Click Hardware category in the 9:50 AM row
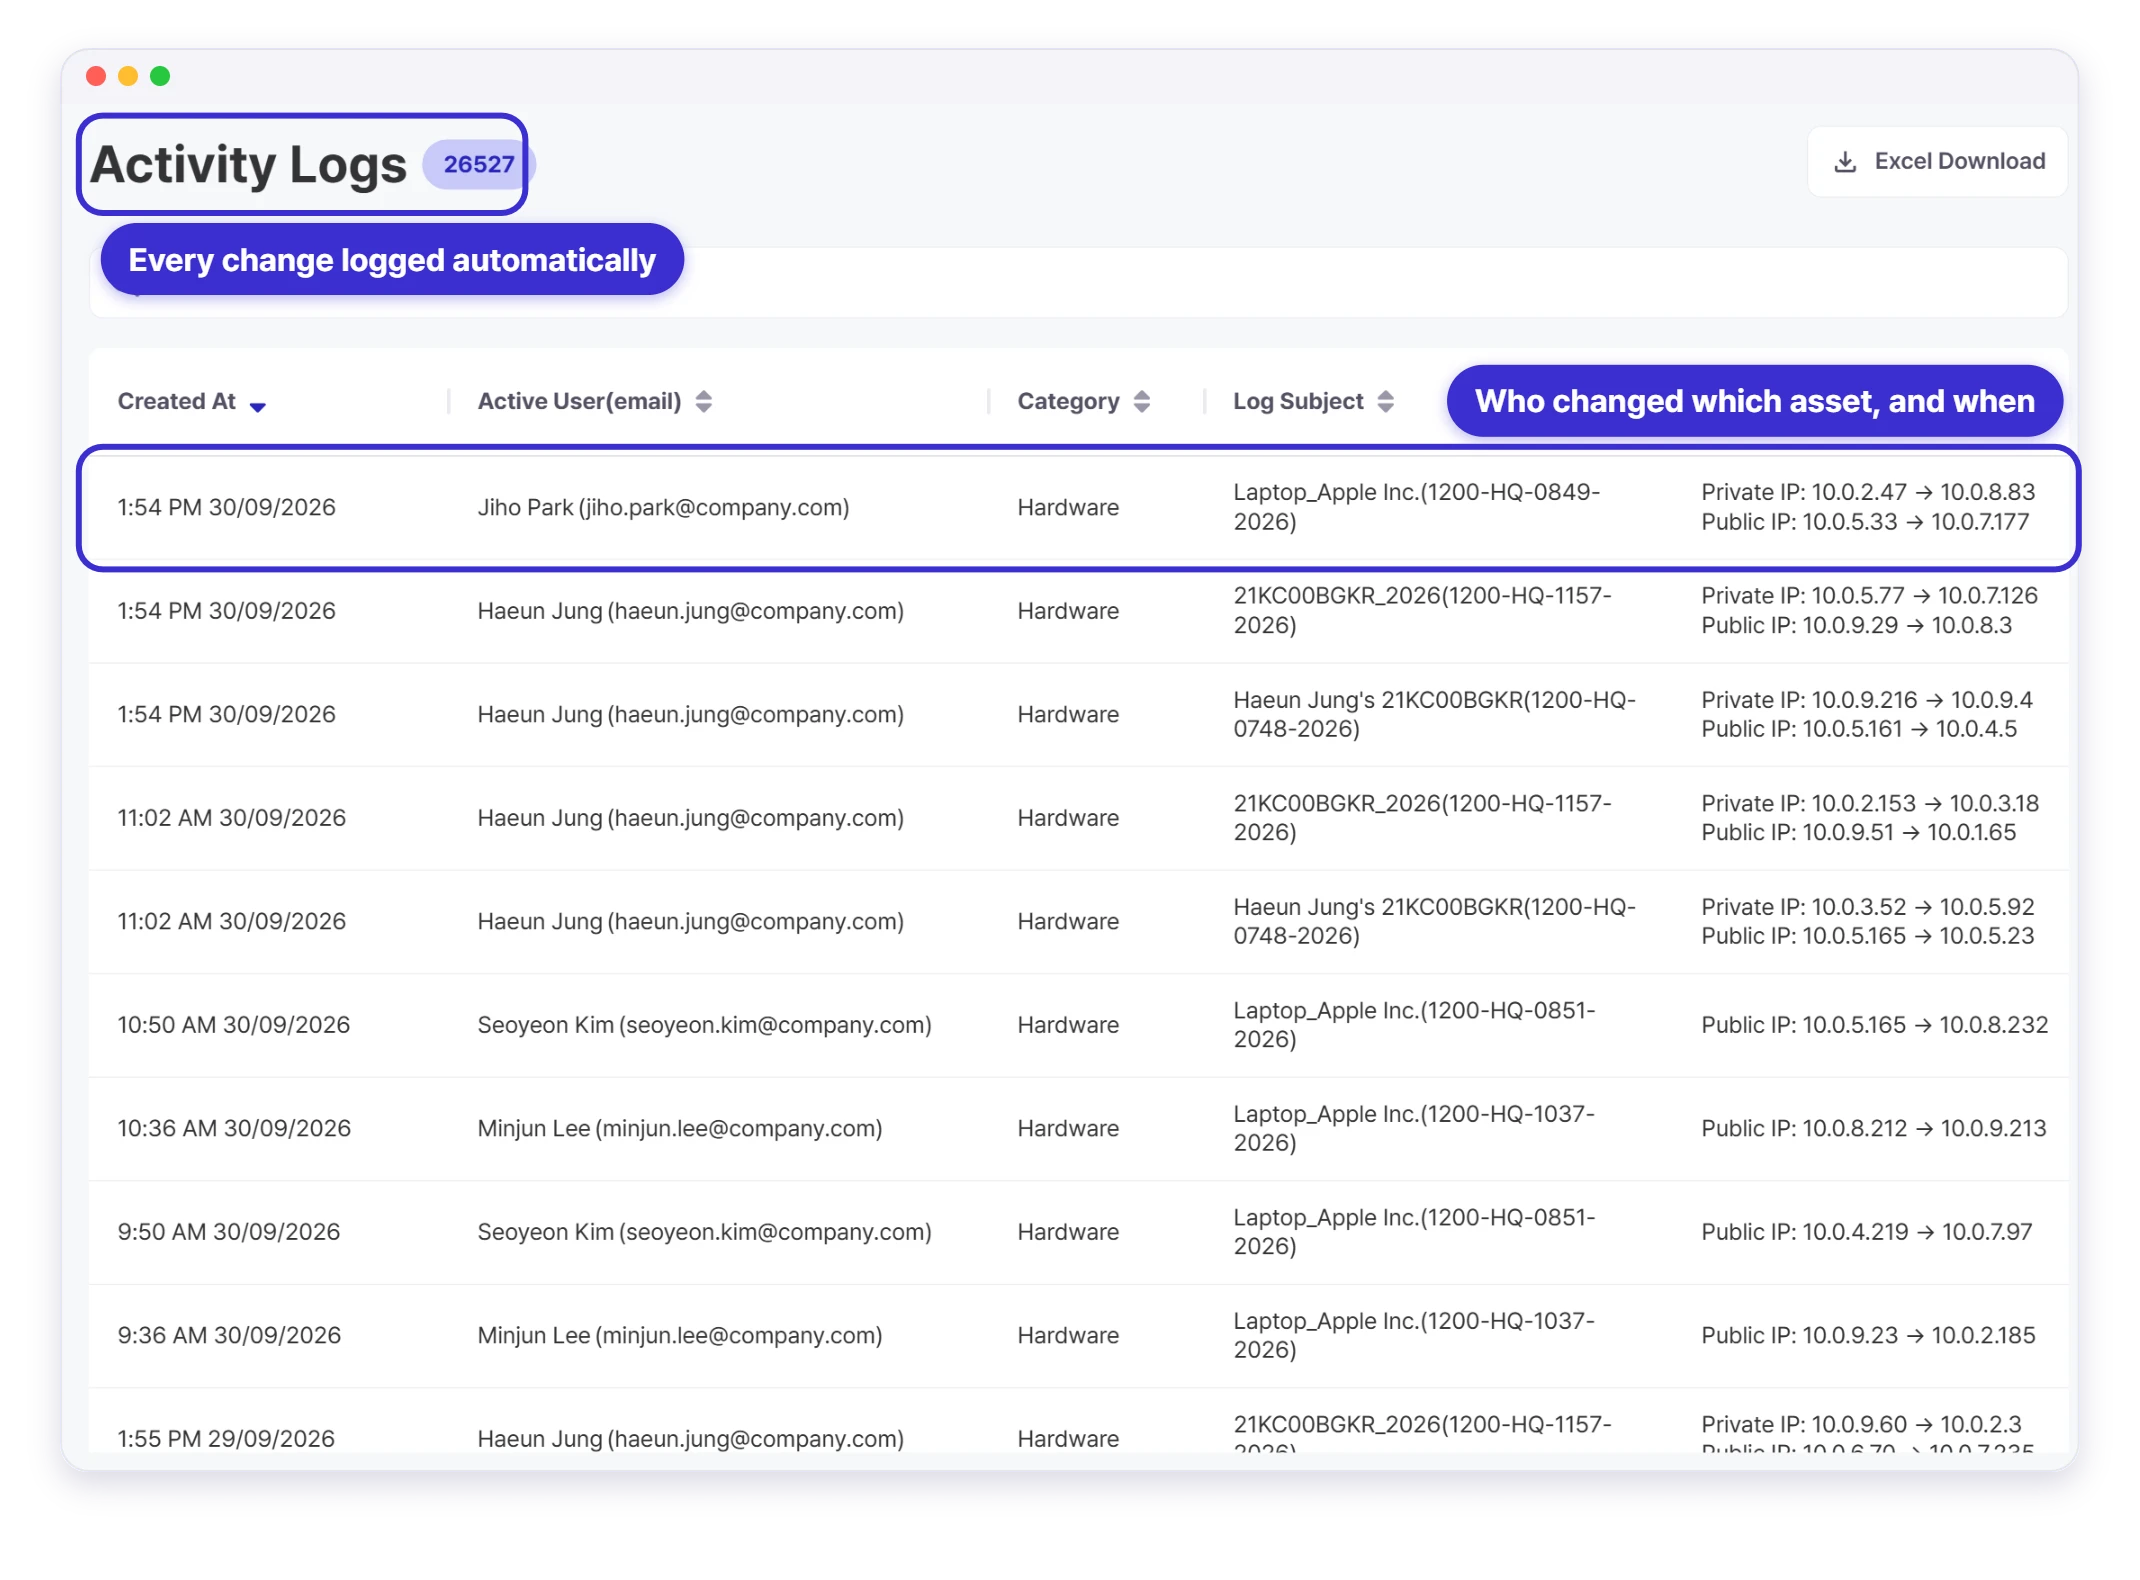 [x=1068, y=1232]
